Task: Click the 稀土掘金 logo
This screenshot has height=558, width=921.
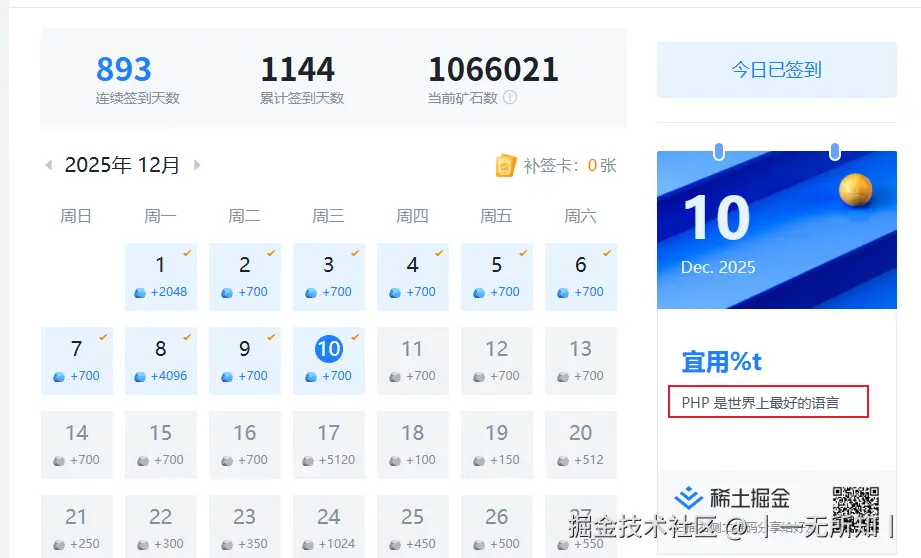Action: click(732, 498)
